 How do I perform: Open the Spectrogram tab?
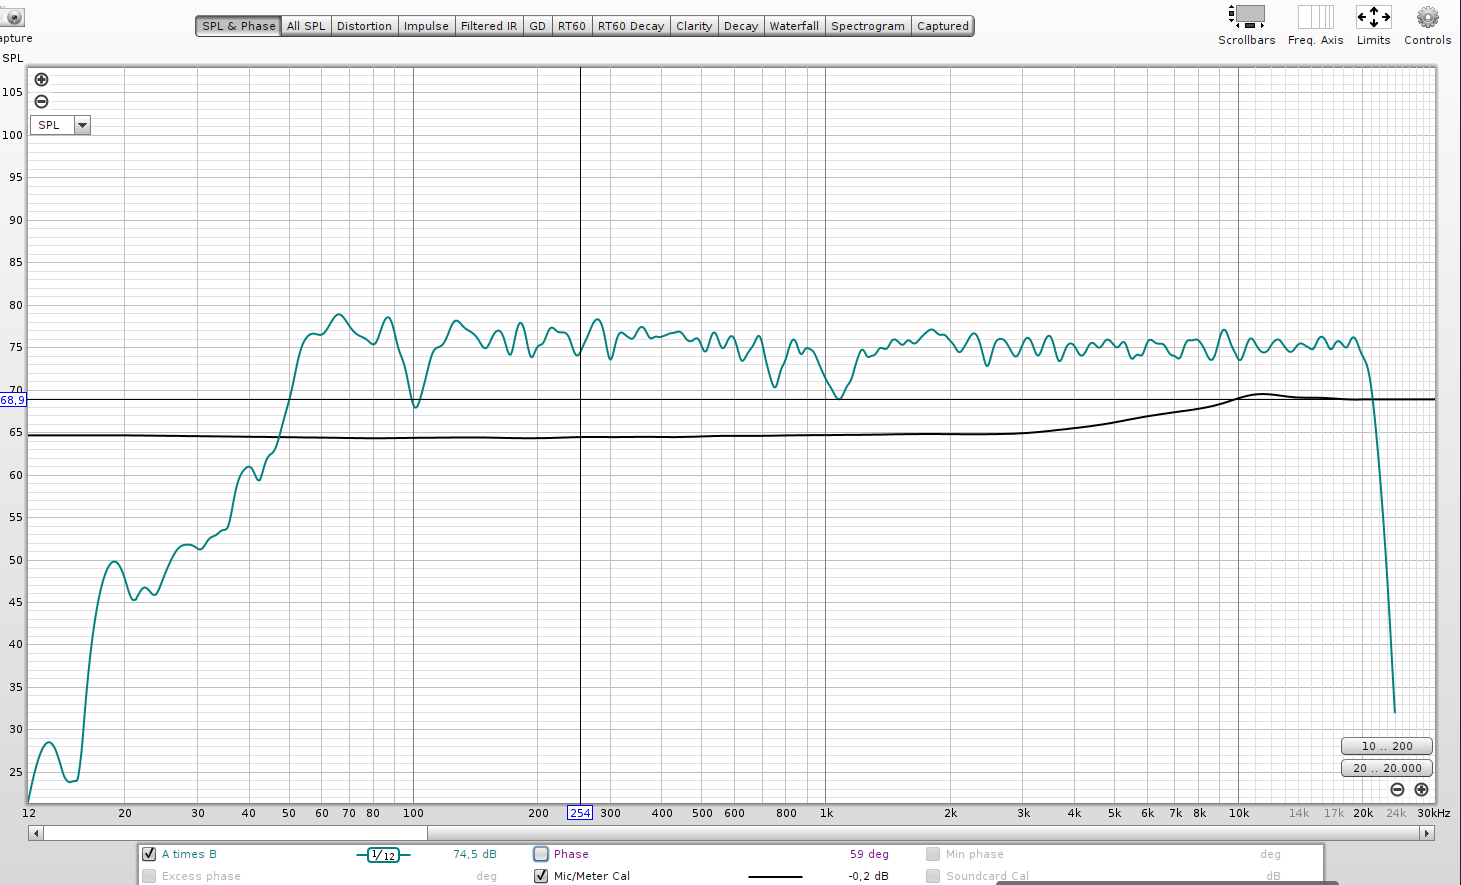pyautogui.click(x=868, y=26)
